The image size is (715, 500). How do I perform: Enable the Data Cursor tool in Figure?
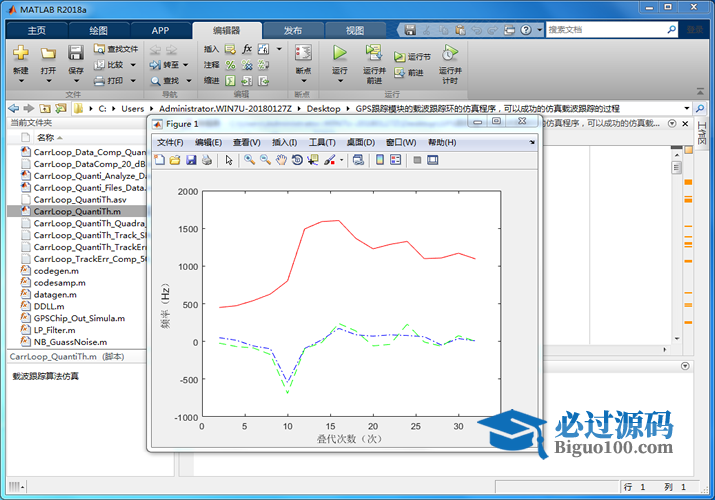point(312,159)
